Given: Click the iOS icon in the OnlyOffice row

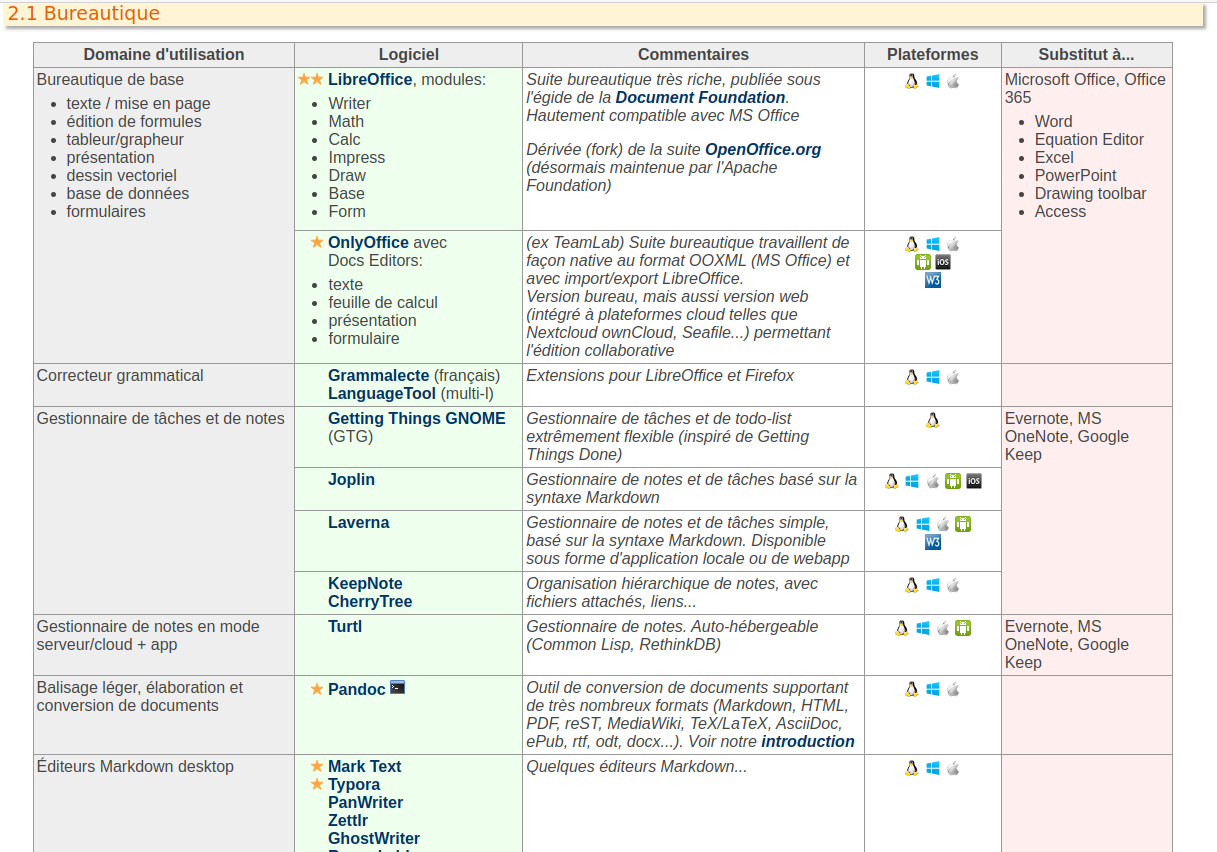Looking at the screenshot, I should point(943,262).
